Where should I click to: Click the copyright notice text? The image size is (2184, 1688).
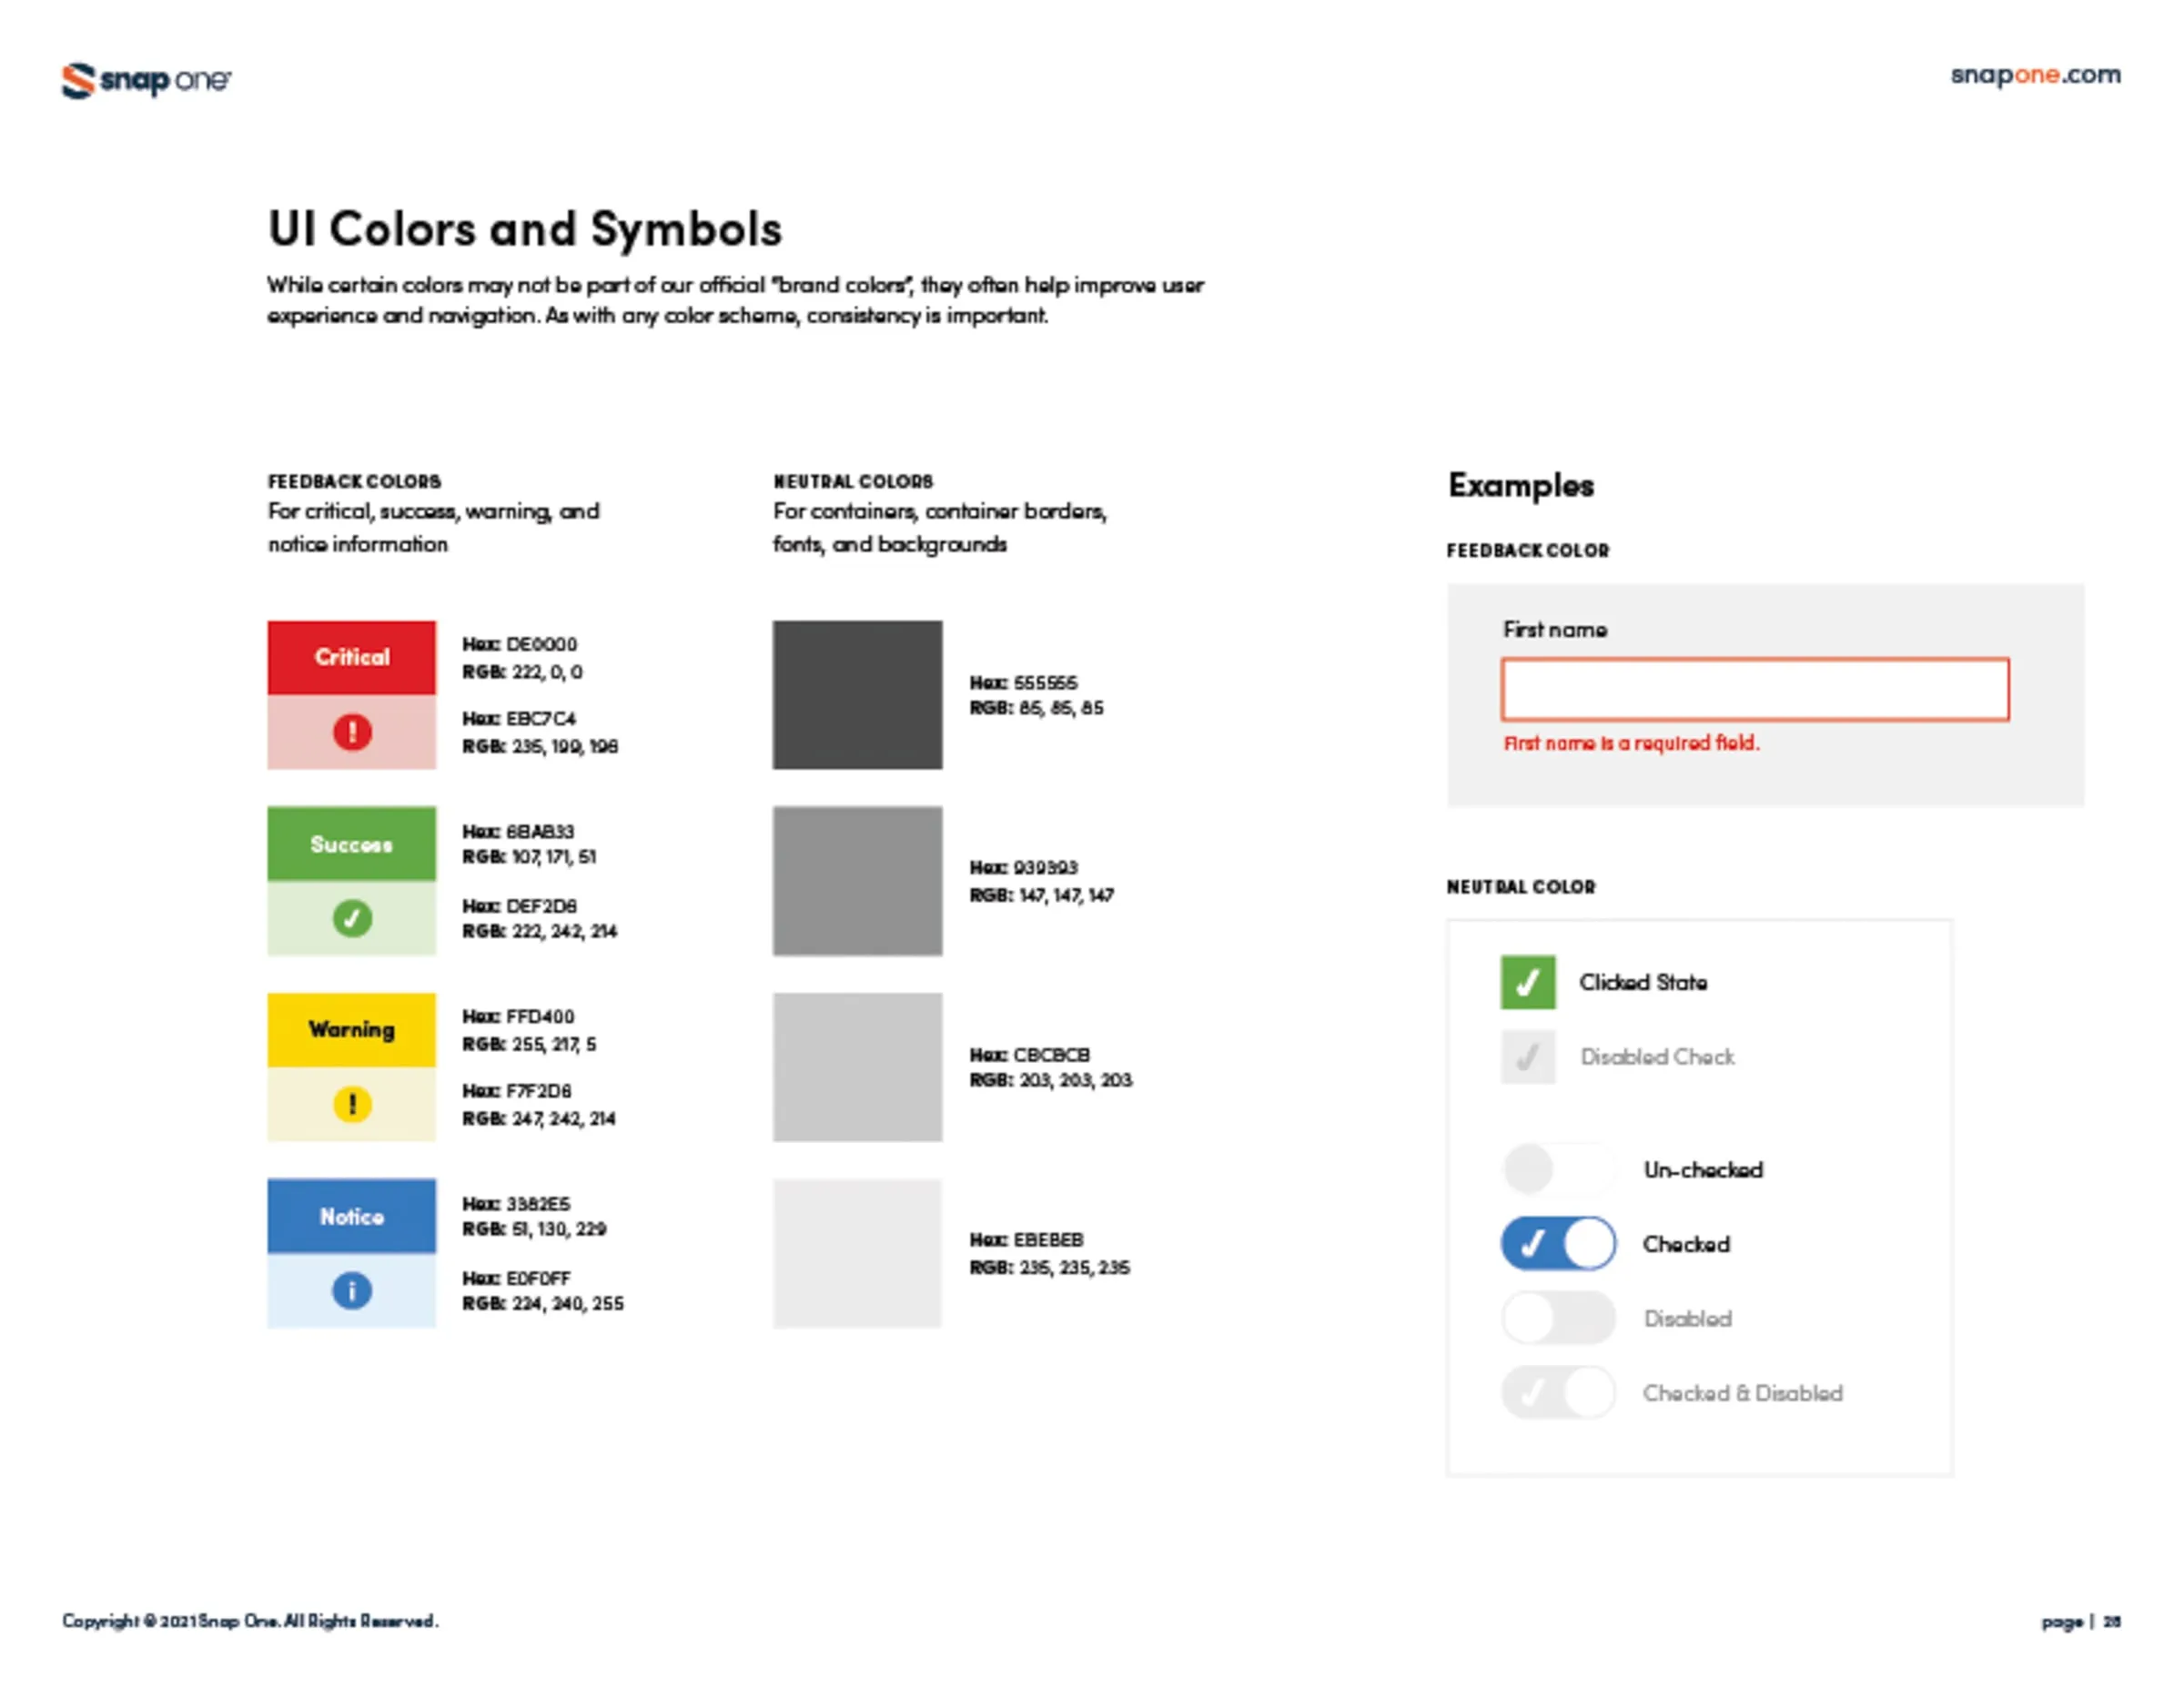250,1621
